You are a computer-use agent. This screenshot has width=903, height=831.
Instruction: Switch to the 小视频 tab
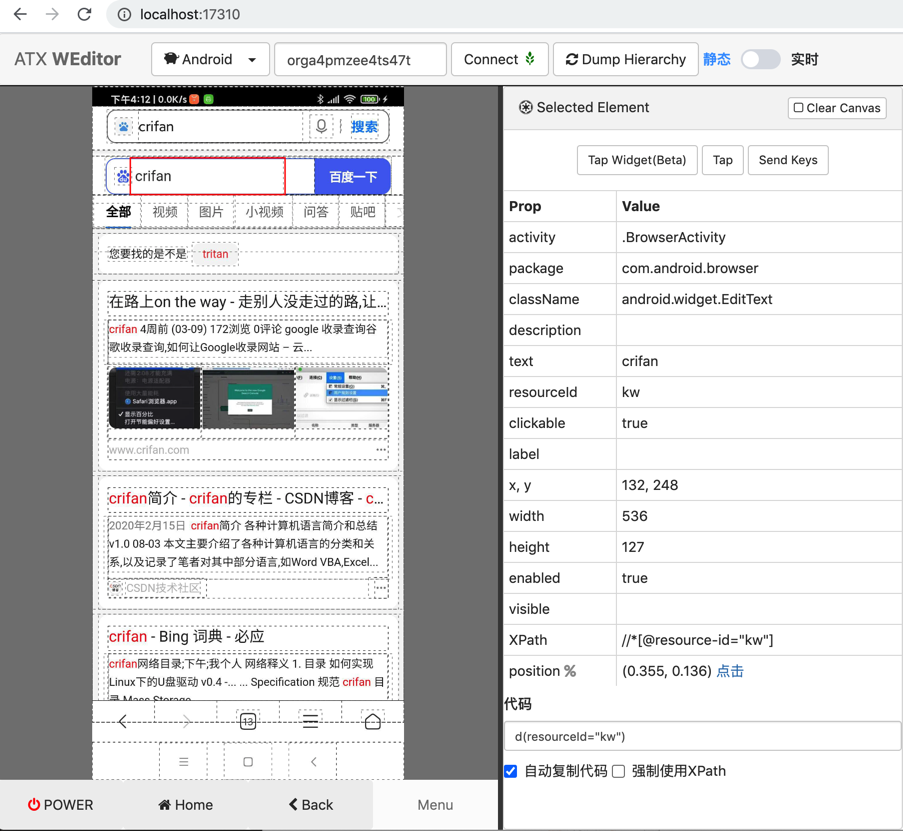(264, 212)
